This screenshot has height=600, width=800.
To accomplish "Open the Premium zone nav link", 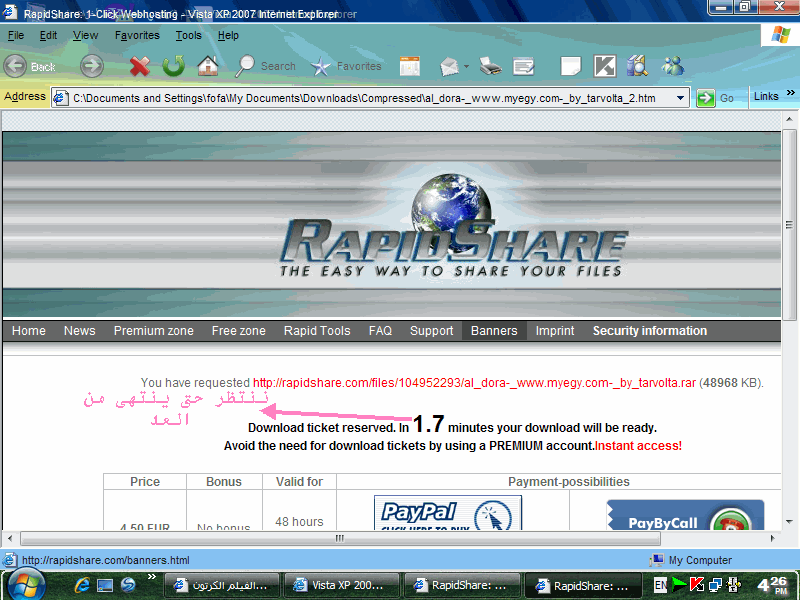I will [x=154, y=331].
